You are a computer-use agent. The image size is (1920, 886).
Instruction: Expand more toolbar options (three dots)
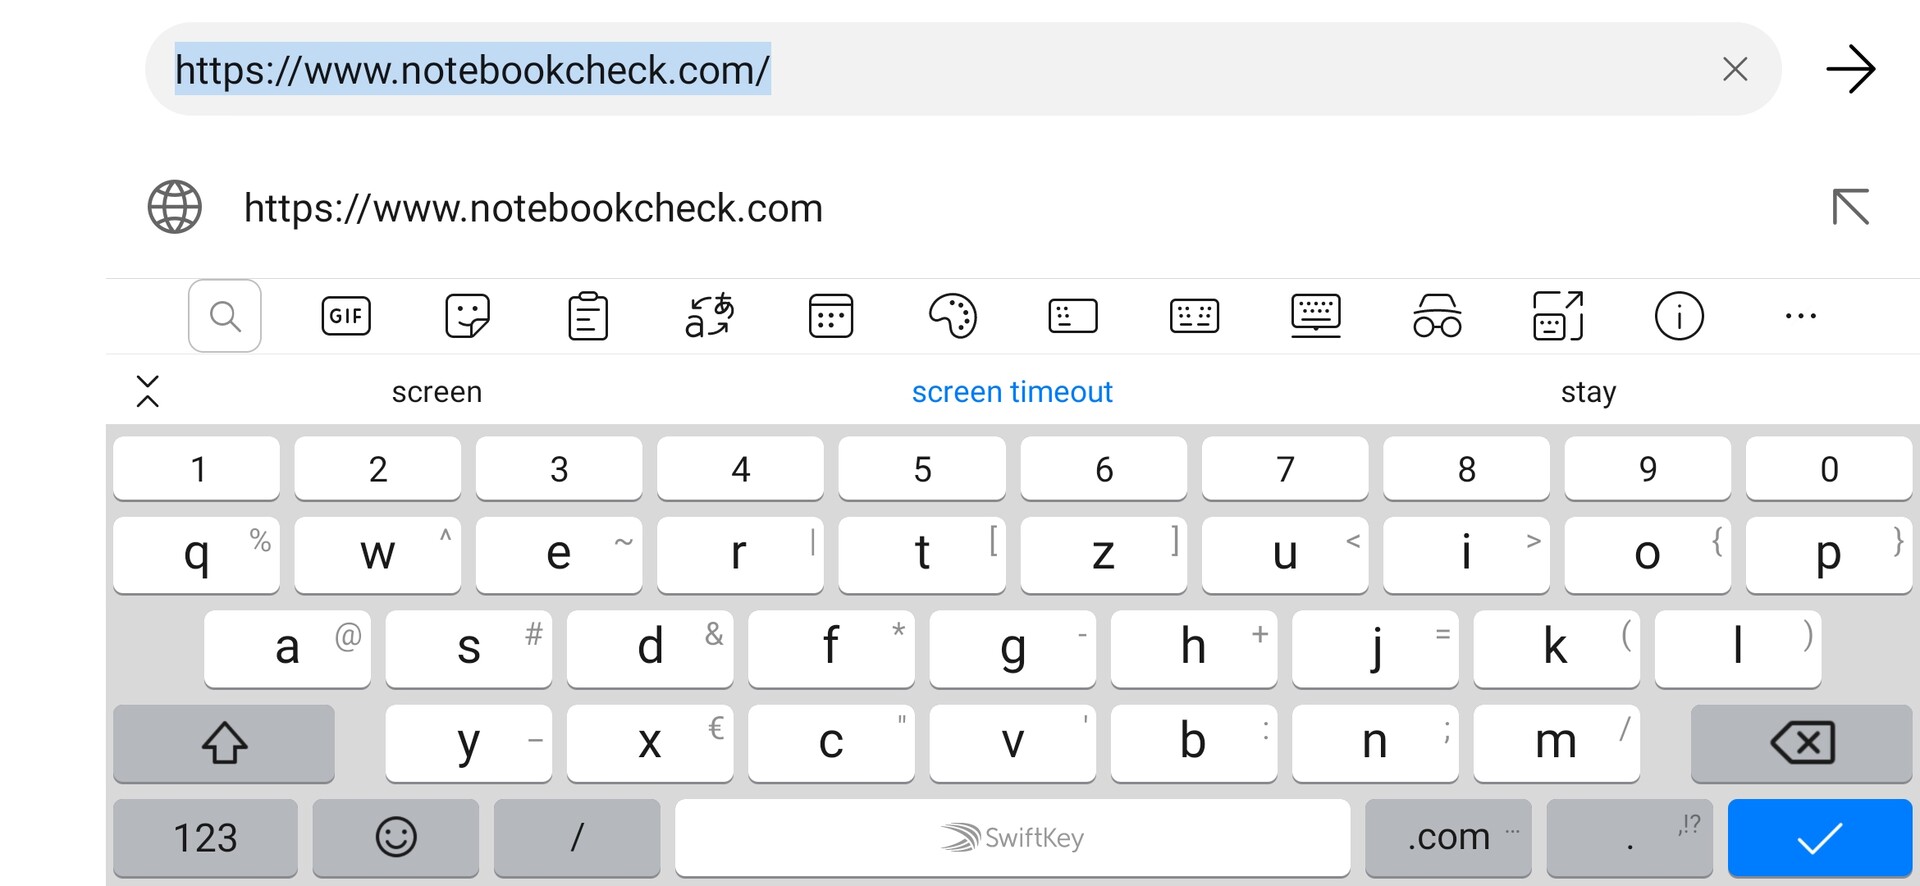coord(1800,316)
